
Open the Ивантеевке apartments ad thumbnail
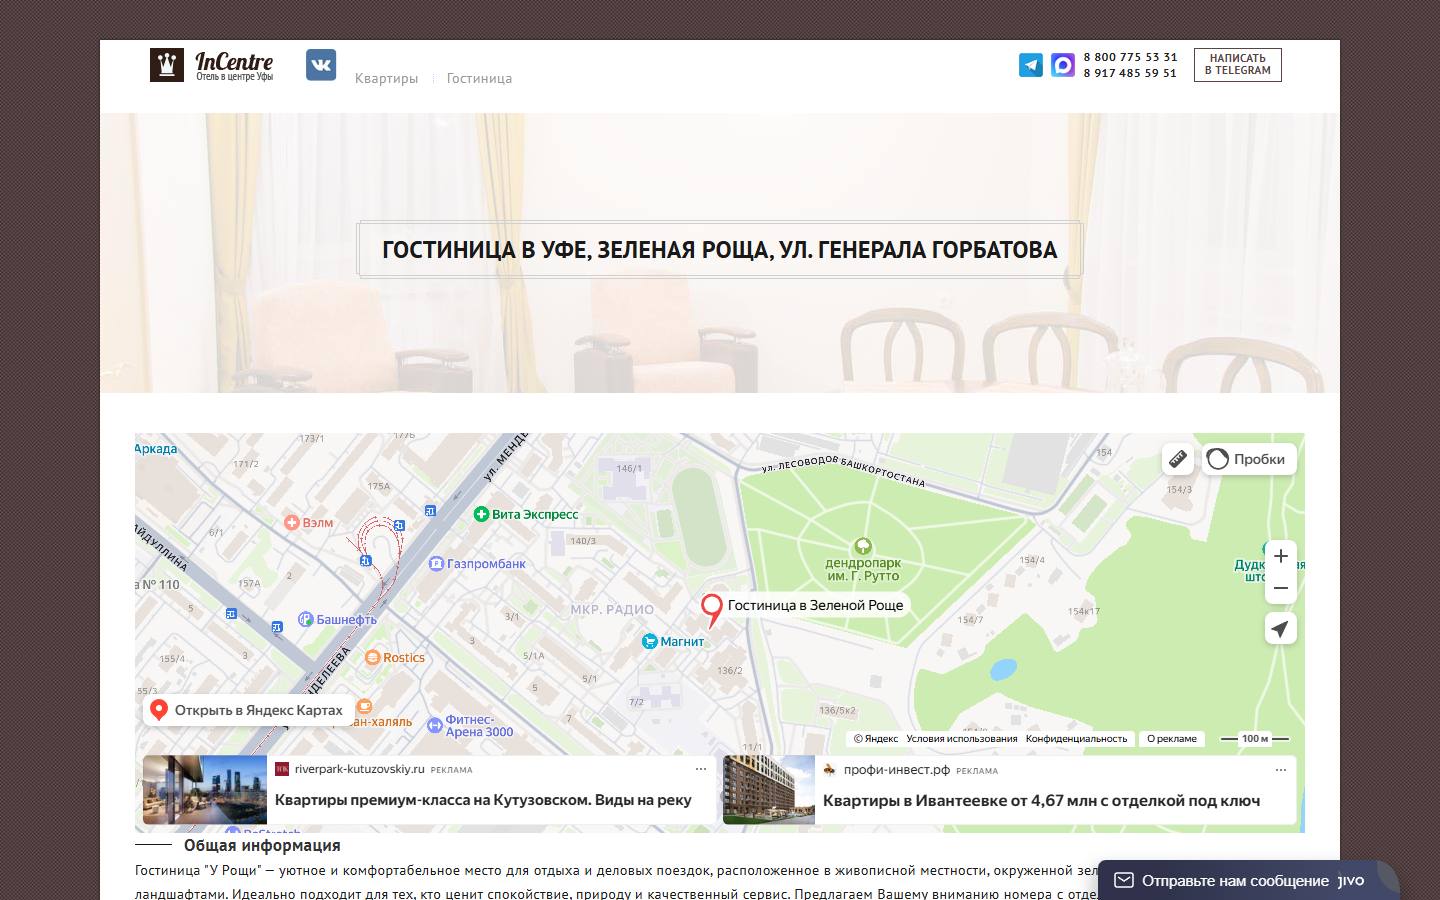pos(769,790)
